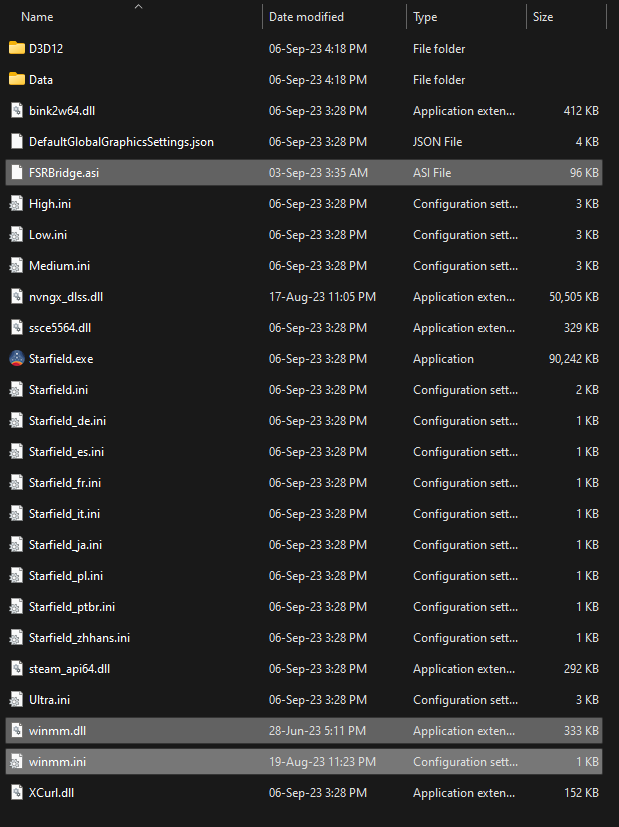Viewport: 619px width, 827px height.
Task: Click the 19-Aug-23 11:23 PM date
Action: [x=322, y=762]
